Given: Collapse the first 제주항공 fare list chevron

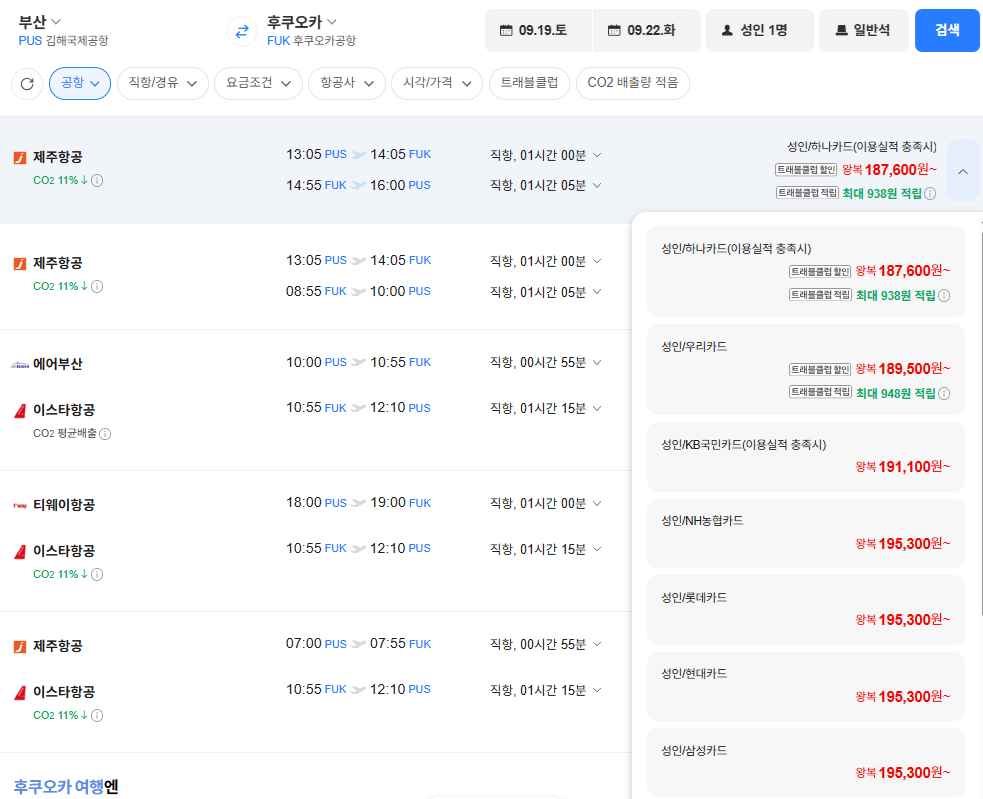Looking at the screenshot, I should pos(963,171).
